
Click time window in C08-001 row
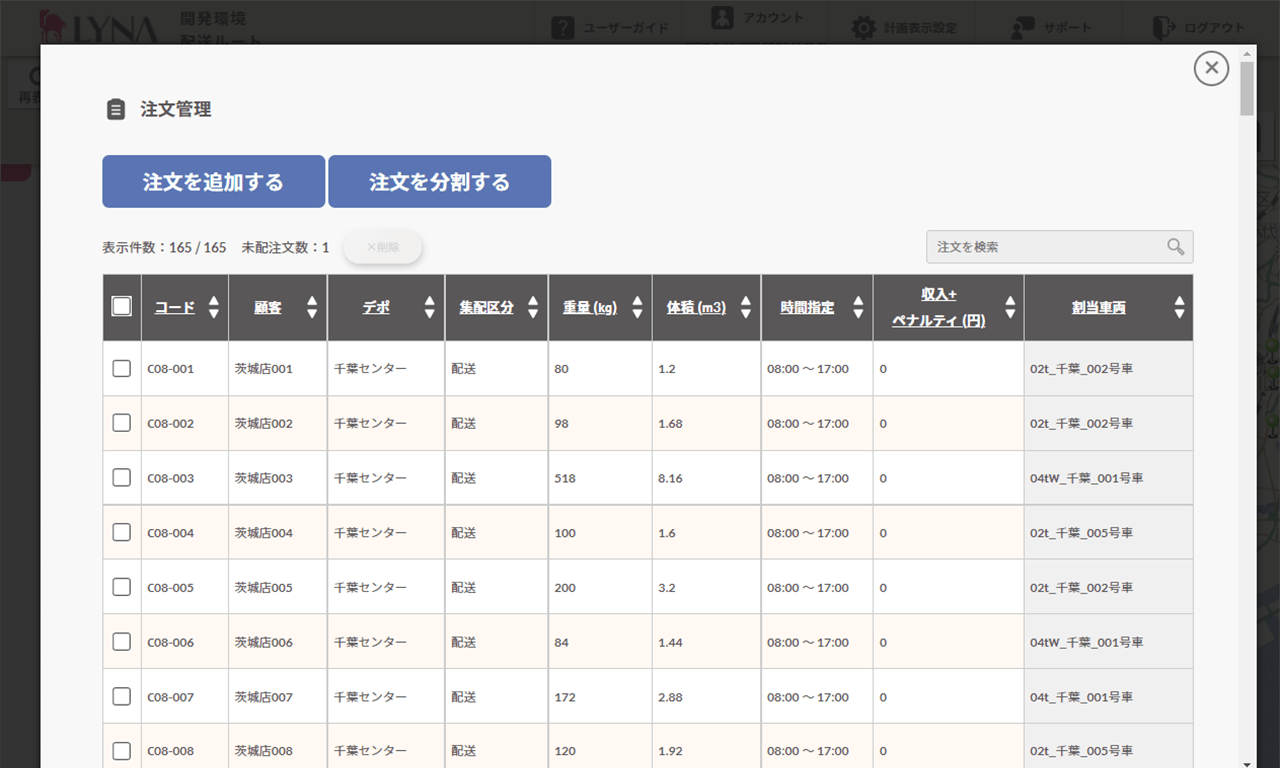(808, 369)
